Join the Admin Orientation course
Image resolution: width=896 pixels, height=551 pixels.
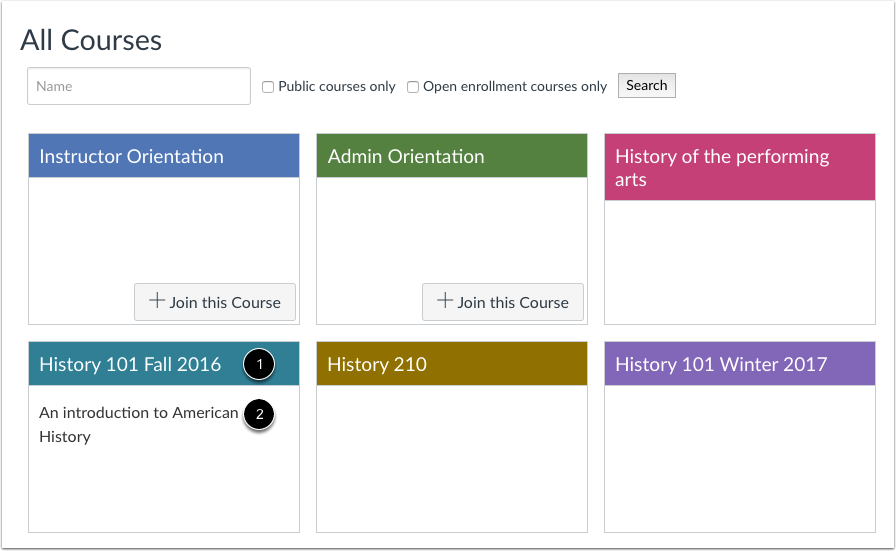tap(503, 302)
